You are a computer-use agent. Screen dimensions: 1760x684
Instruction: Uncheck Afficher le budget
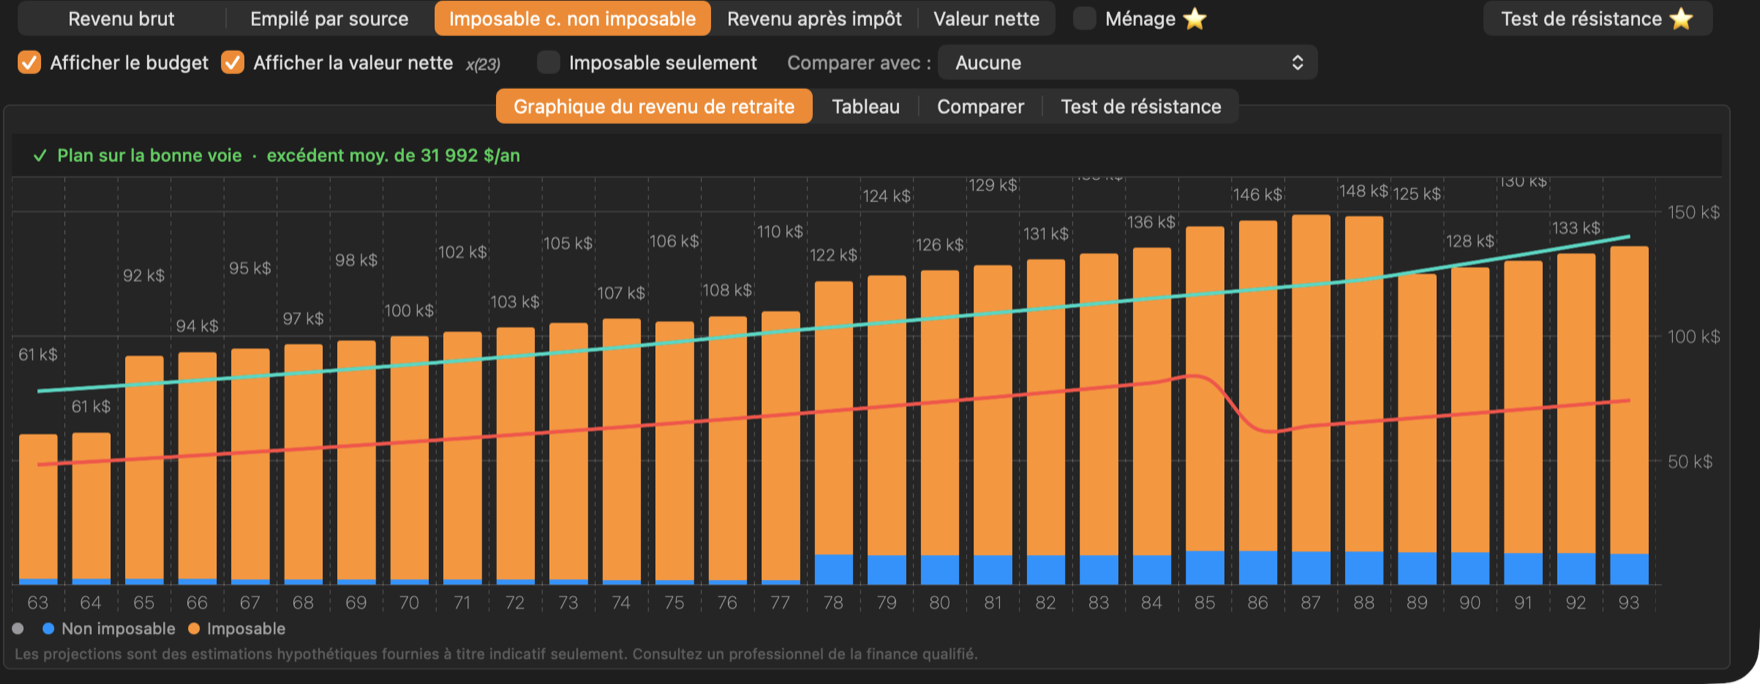(x=30, y=63)
